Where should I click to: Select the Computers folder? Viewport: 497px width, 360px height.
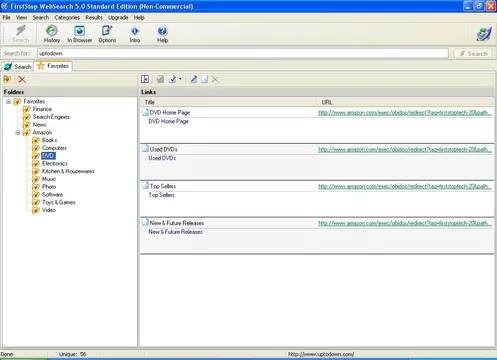coord(54,148)
